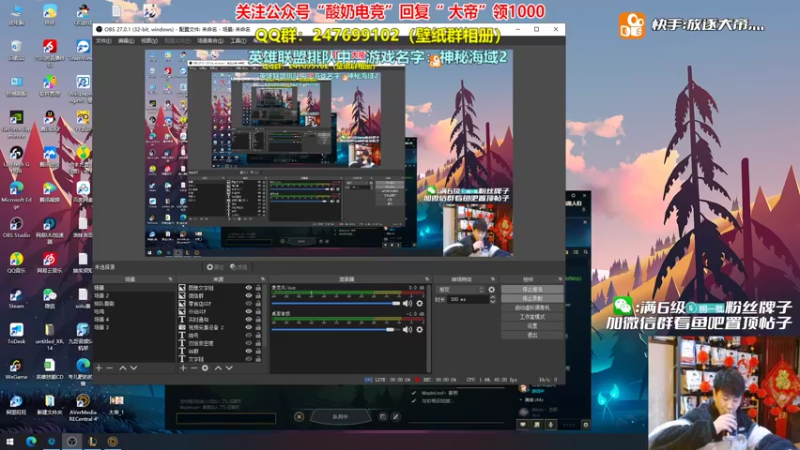The height and width of the screenshot is (450, 800).
Task: Add a new source with the plus icon in the Sources panel
Action: (x=183, y=368)
